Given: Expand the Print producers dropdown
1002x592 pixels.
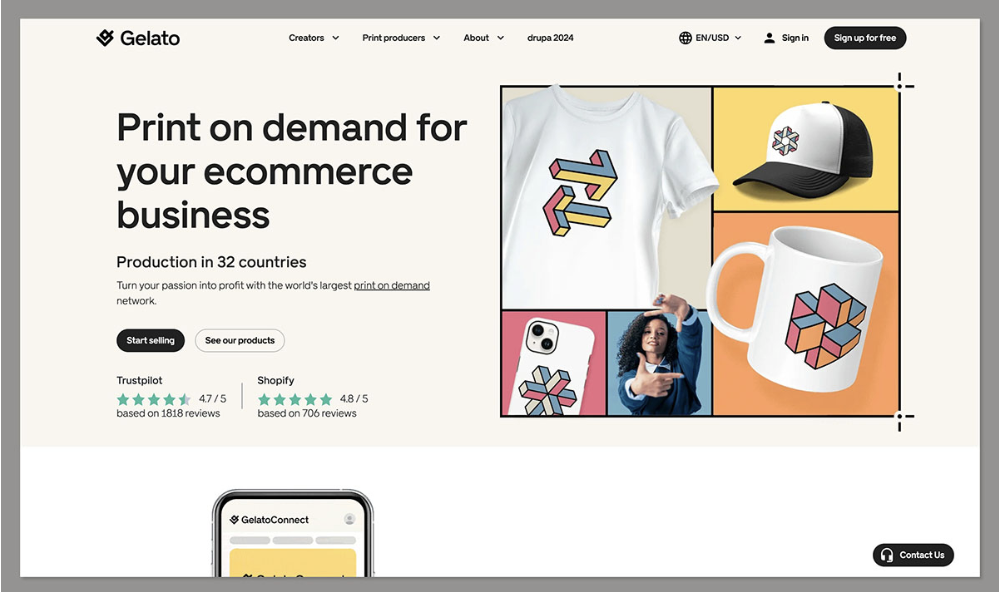Looking at the screenshot, I should coord(401,38).
